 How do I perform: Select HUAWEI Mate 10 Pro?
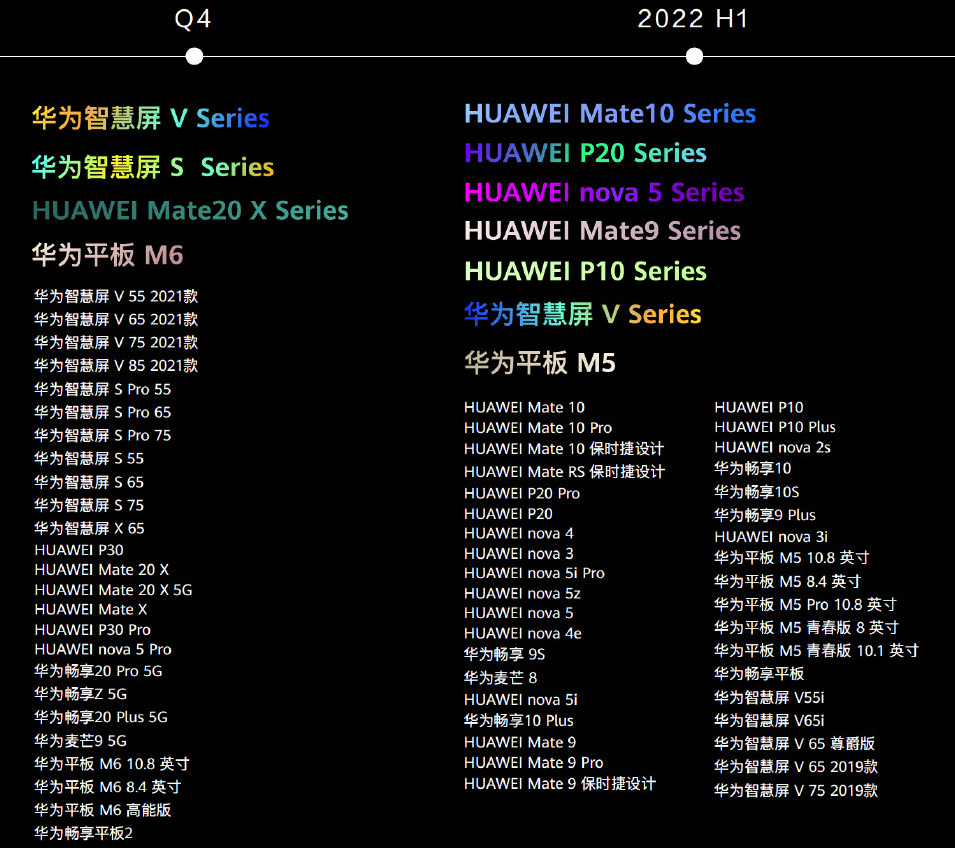coord(538,428)
